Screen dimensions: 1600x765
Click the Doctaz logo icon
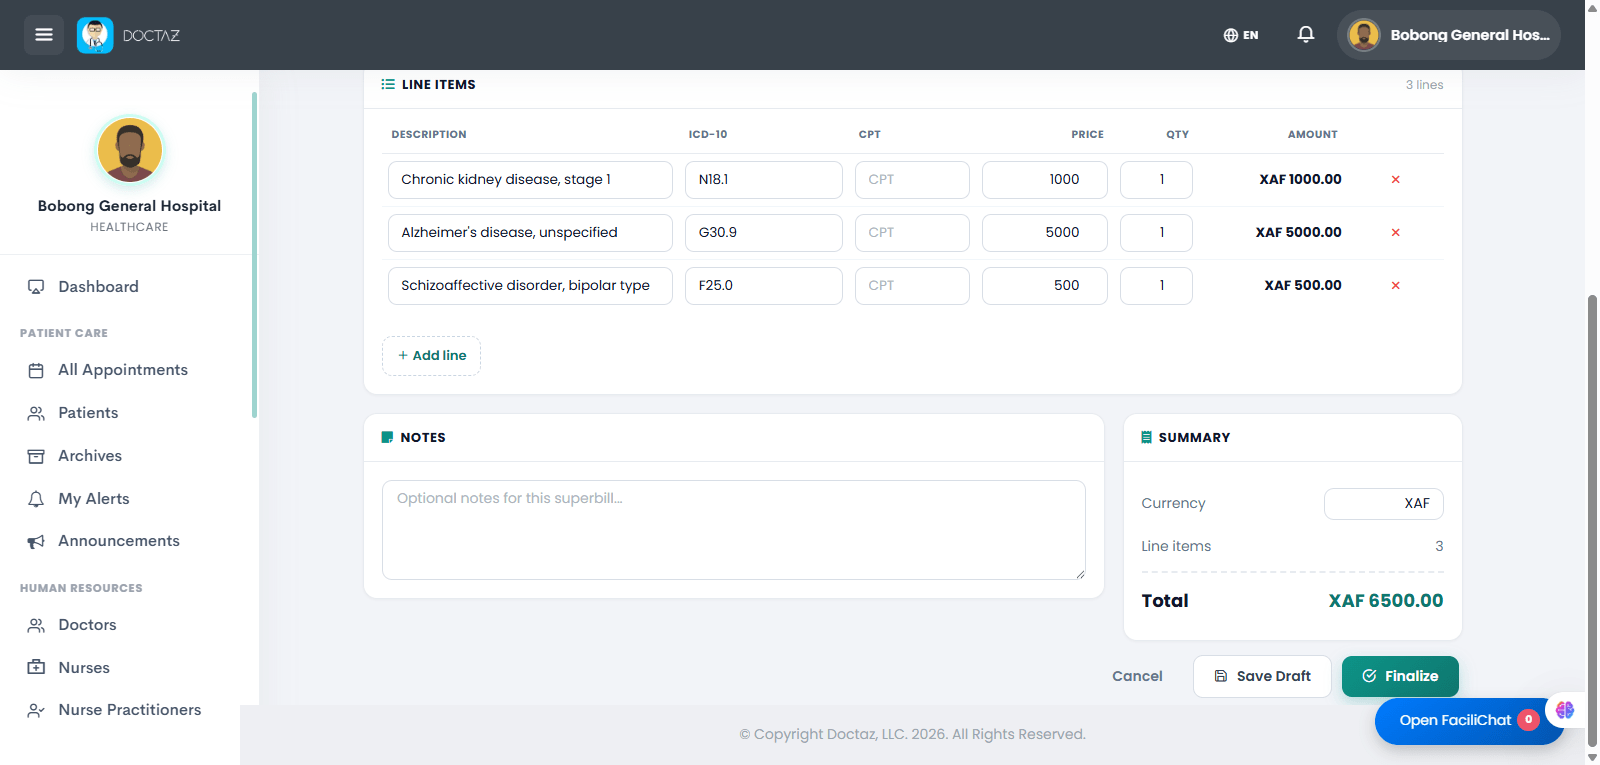95,35
